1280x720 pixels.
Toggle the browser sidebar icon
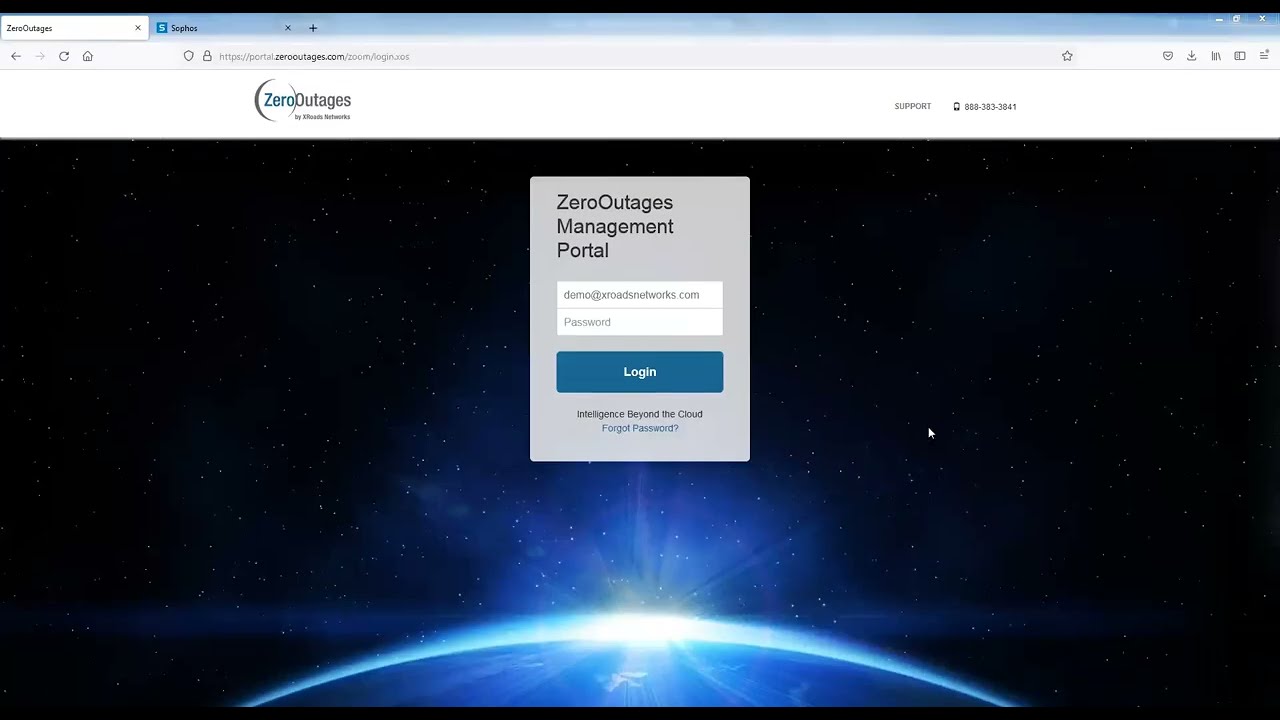coord(1240,56)
